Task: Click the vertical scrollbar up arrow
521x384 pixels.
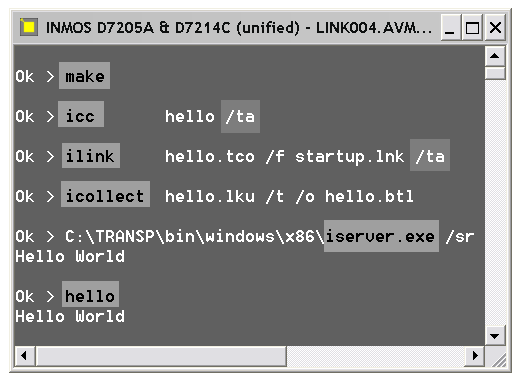Action: pos(495,56)
